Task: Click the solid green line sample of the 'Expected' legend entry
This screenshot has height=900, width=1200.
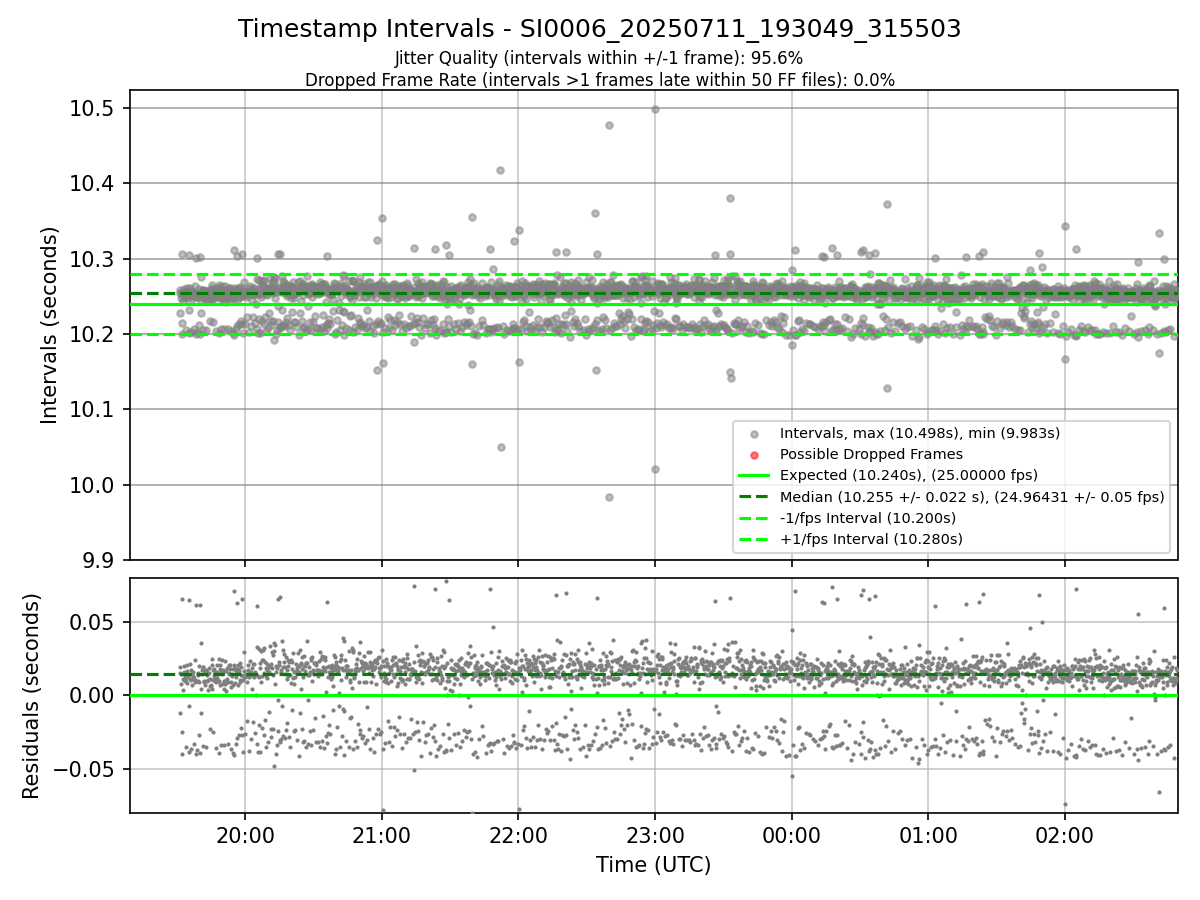Action: [x=754, y=476]
